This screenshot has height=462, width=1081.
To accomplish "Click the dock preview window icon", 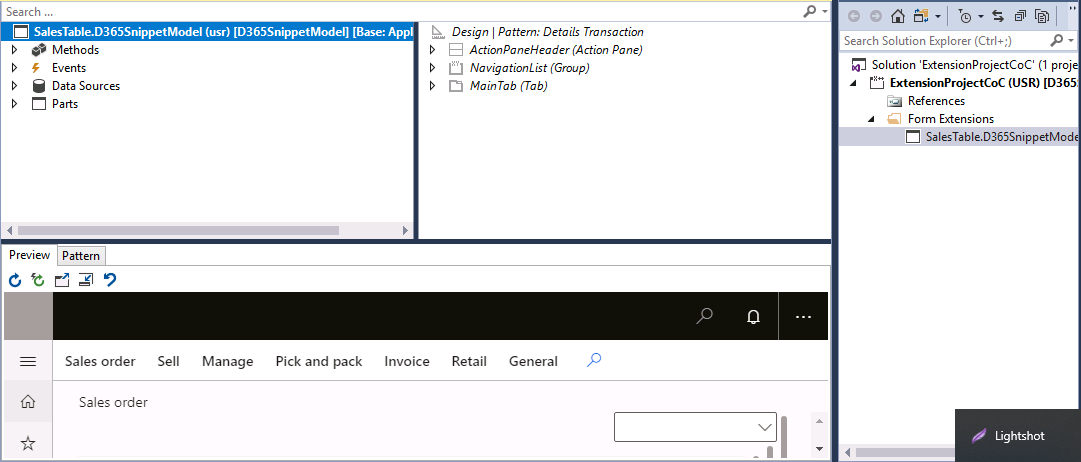I will tap(85, 280).
